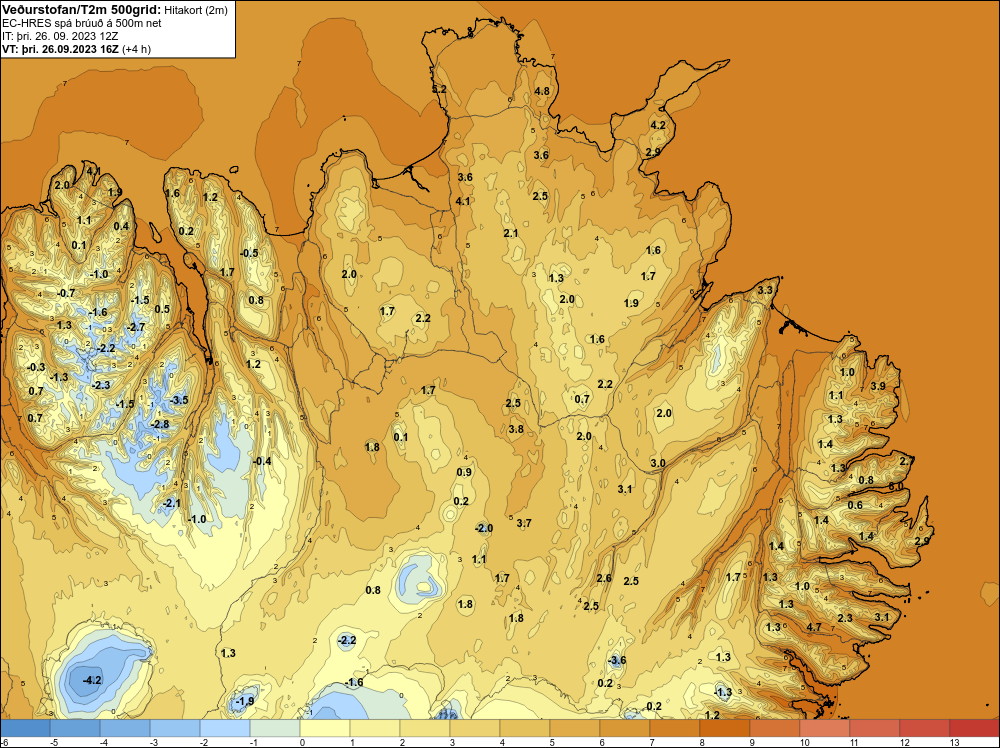Click the -0.5 temperature value
Screen dimensions: 1000x748
[x=249, y=254]
